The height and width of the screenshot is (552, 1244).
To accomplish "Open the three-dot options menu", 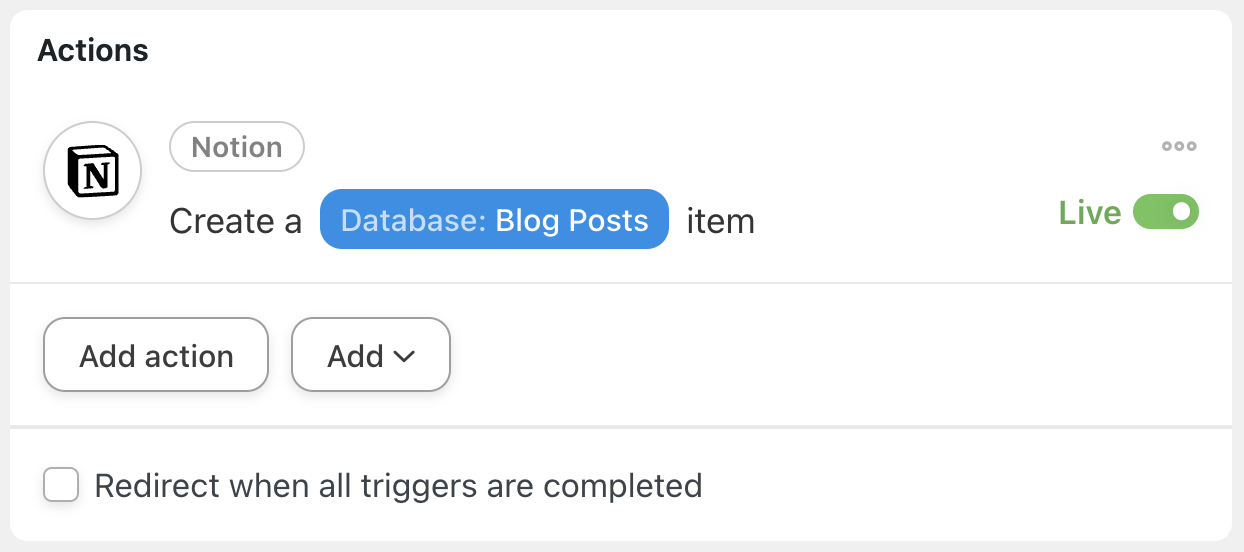I will tap(1179, 146).
